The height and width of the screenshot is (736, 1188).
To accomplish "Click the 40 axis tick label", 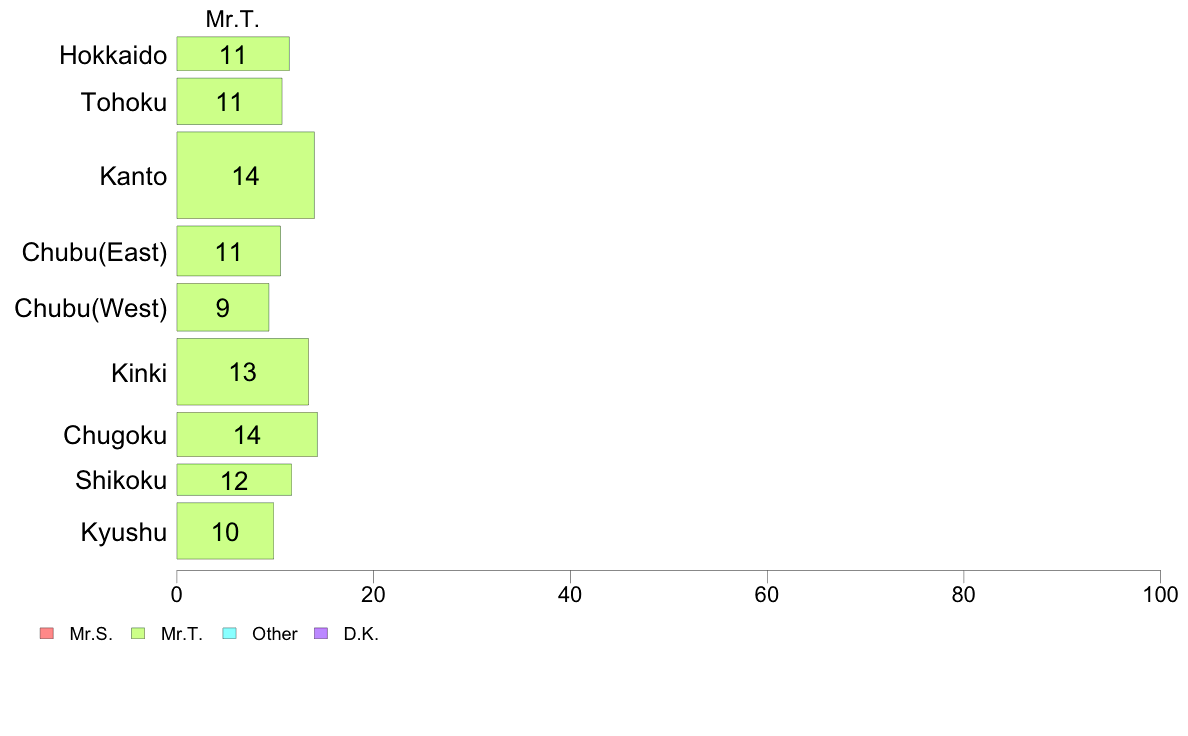I will pos(570,594).
